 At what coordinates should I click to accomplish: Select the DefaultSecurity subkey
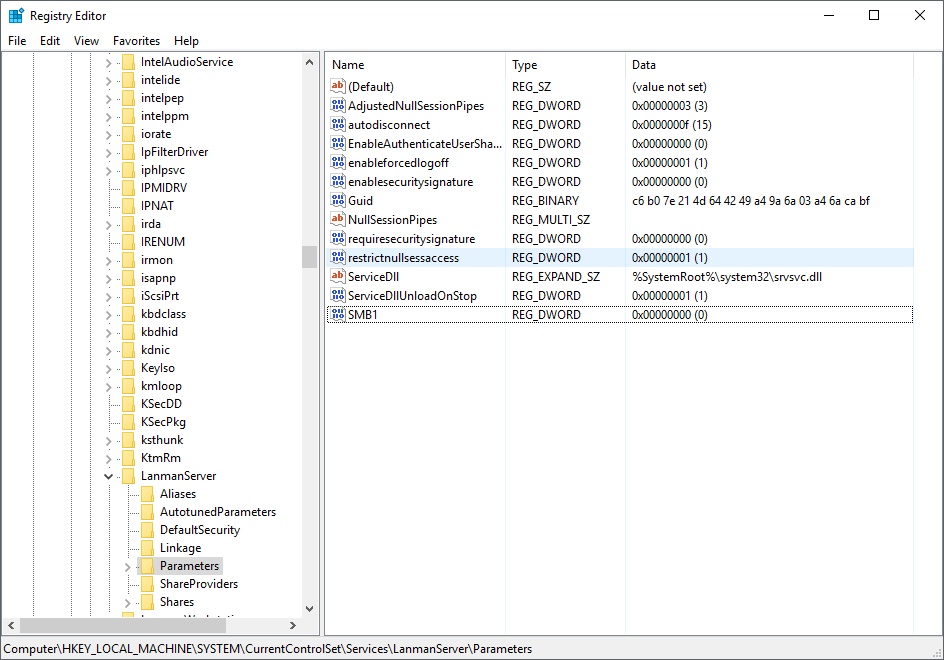point(199,530)
